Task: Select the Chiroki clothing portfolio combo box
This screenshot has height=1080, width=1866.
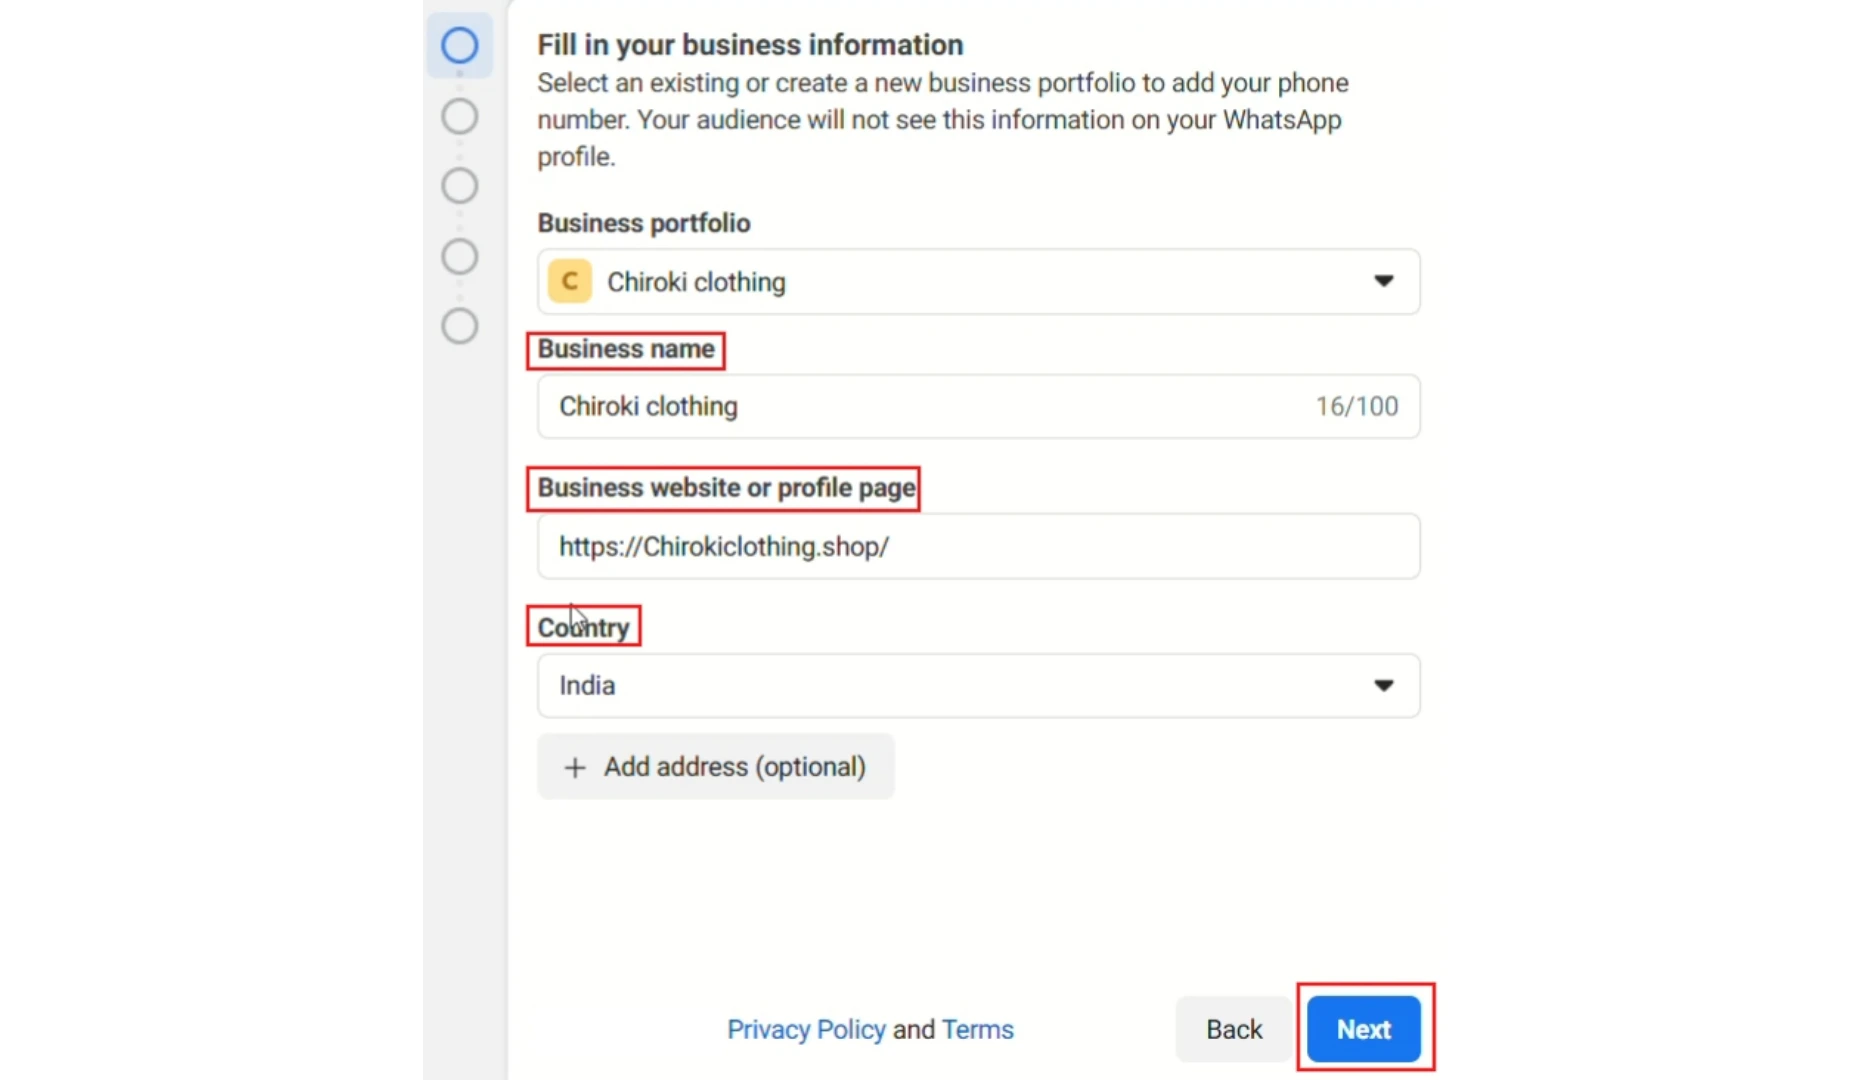Action: [979, 282]
